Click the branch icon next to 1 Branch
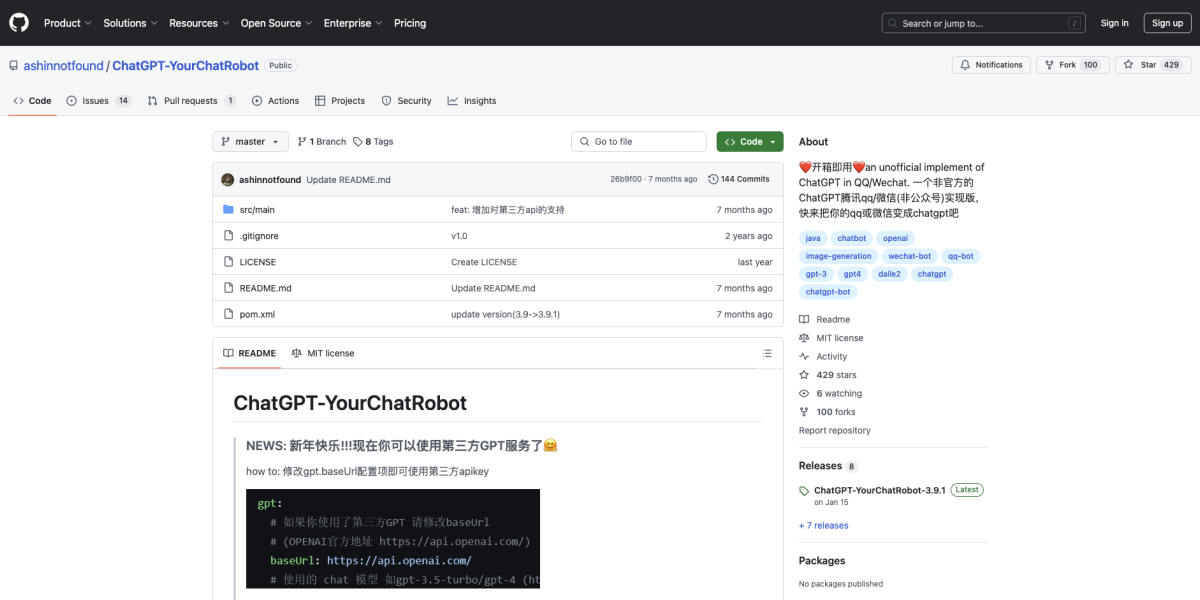Viewport: 1200px width, 600px height. [x=300, y=141]
